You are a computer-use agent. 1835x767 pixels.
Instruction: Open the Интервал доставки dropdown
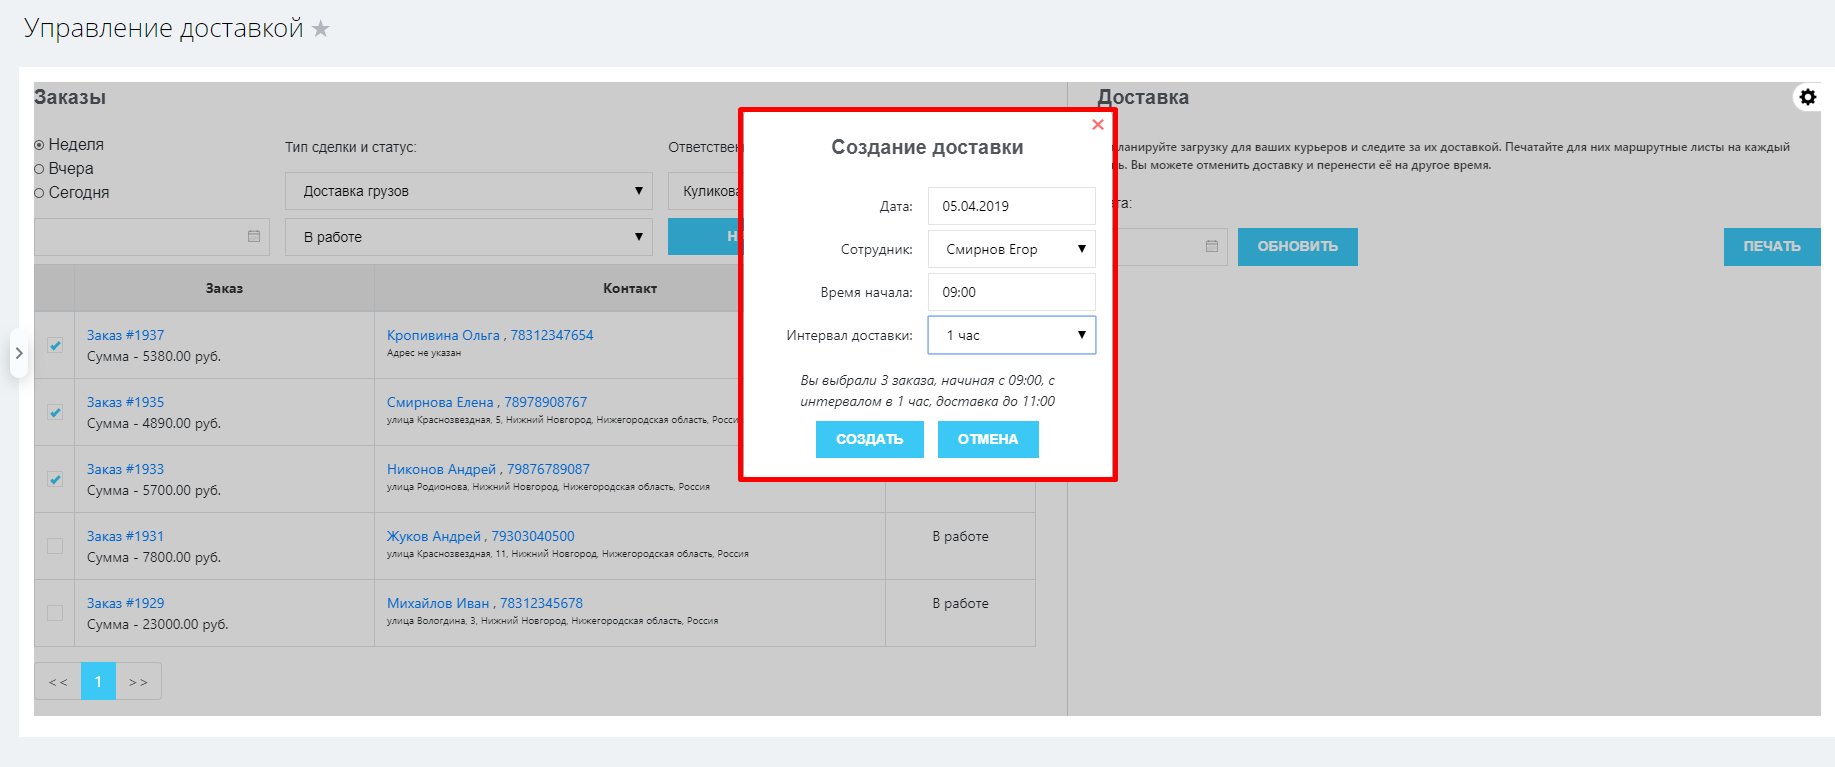point(1011,335)
